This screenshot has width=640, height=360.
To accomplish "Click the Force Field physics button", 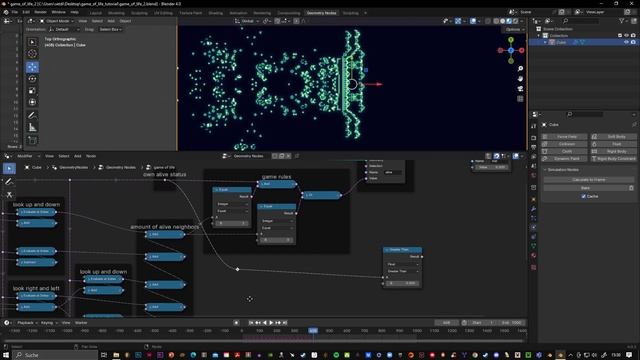I will tap(564, 137).
